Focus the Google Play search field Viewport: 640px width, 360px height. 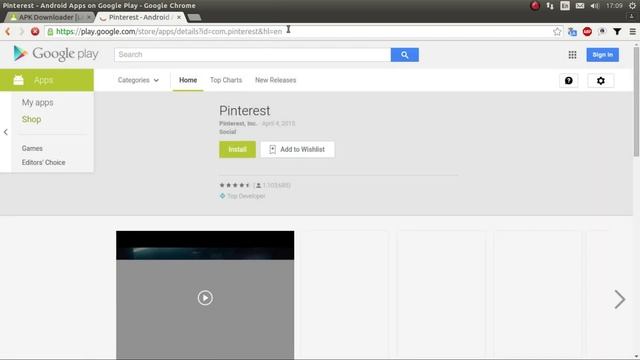pos(252,55)
